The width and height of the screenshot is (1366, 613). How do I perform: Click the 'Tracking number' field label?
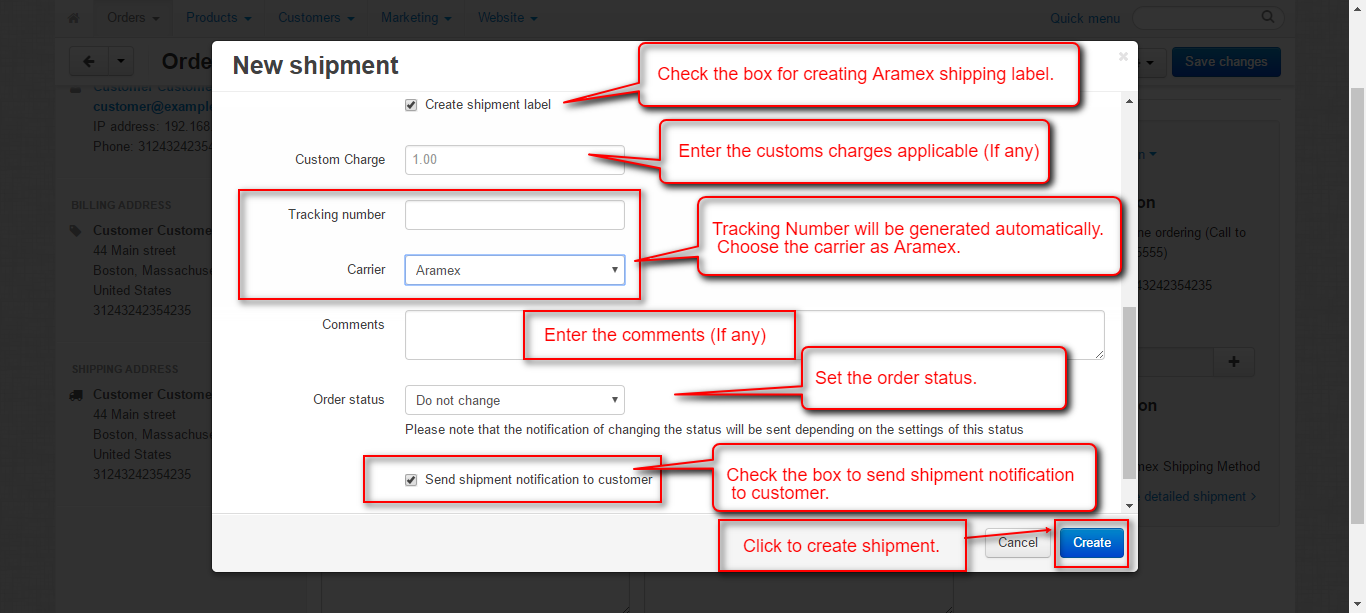click(337, 215)
